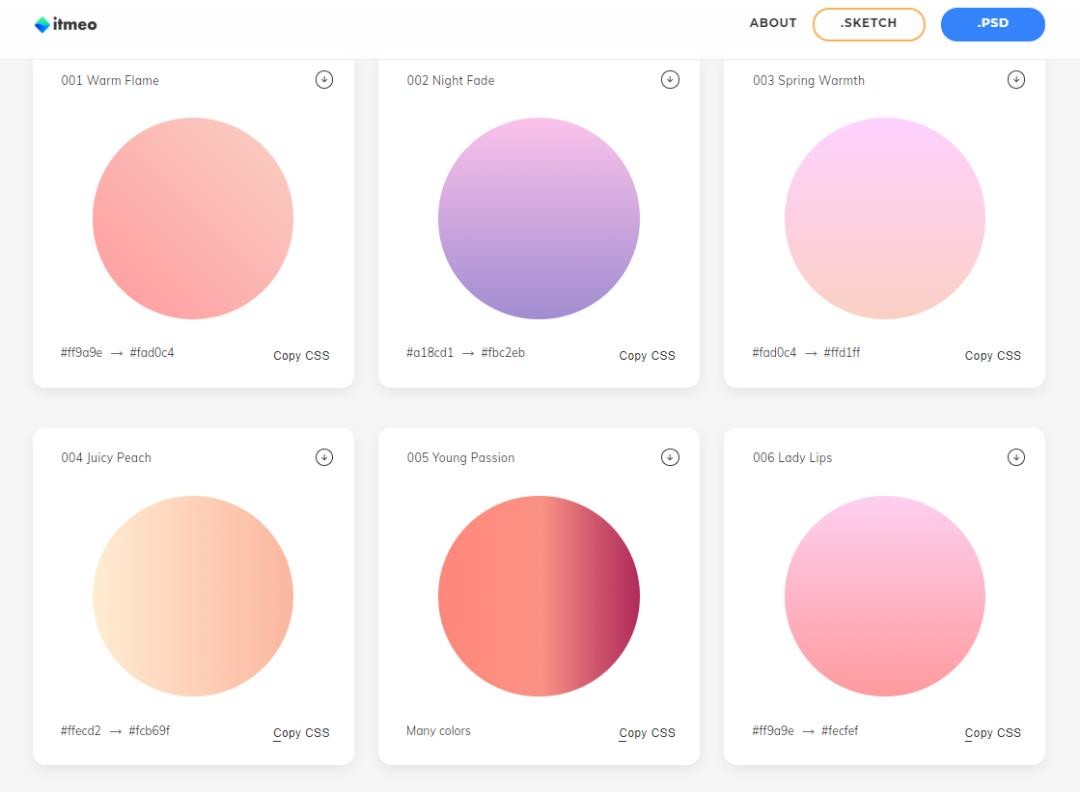This screenshot has width=1080, height=792.
Task: Click the .PSD download button
Action: pyautogui.click(x=992, y=24)
